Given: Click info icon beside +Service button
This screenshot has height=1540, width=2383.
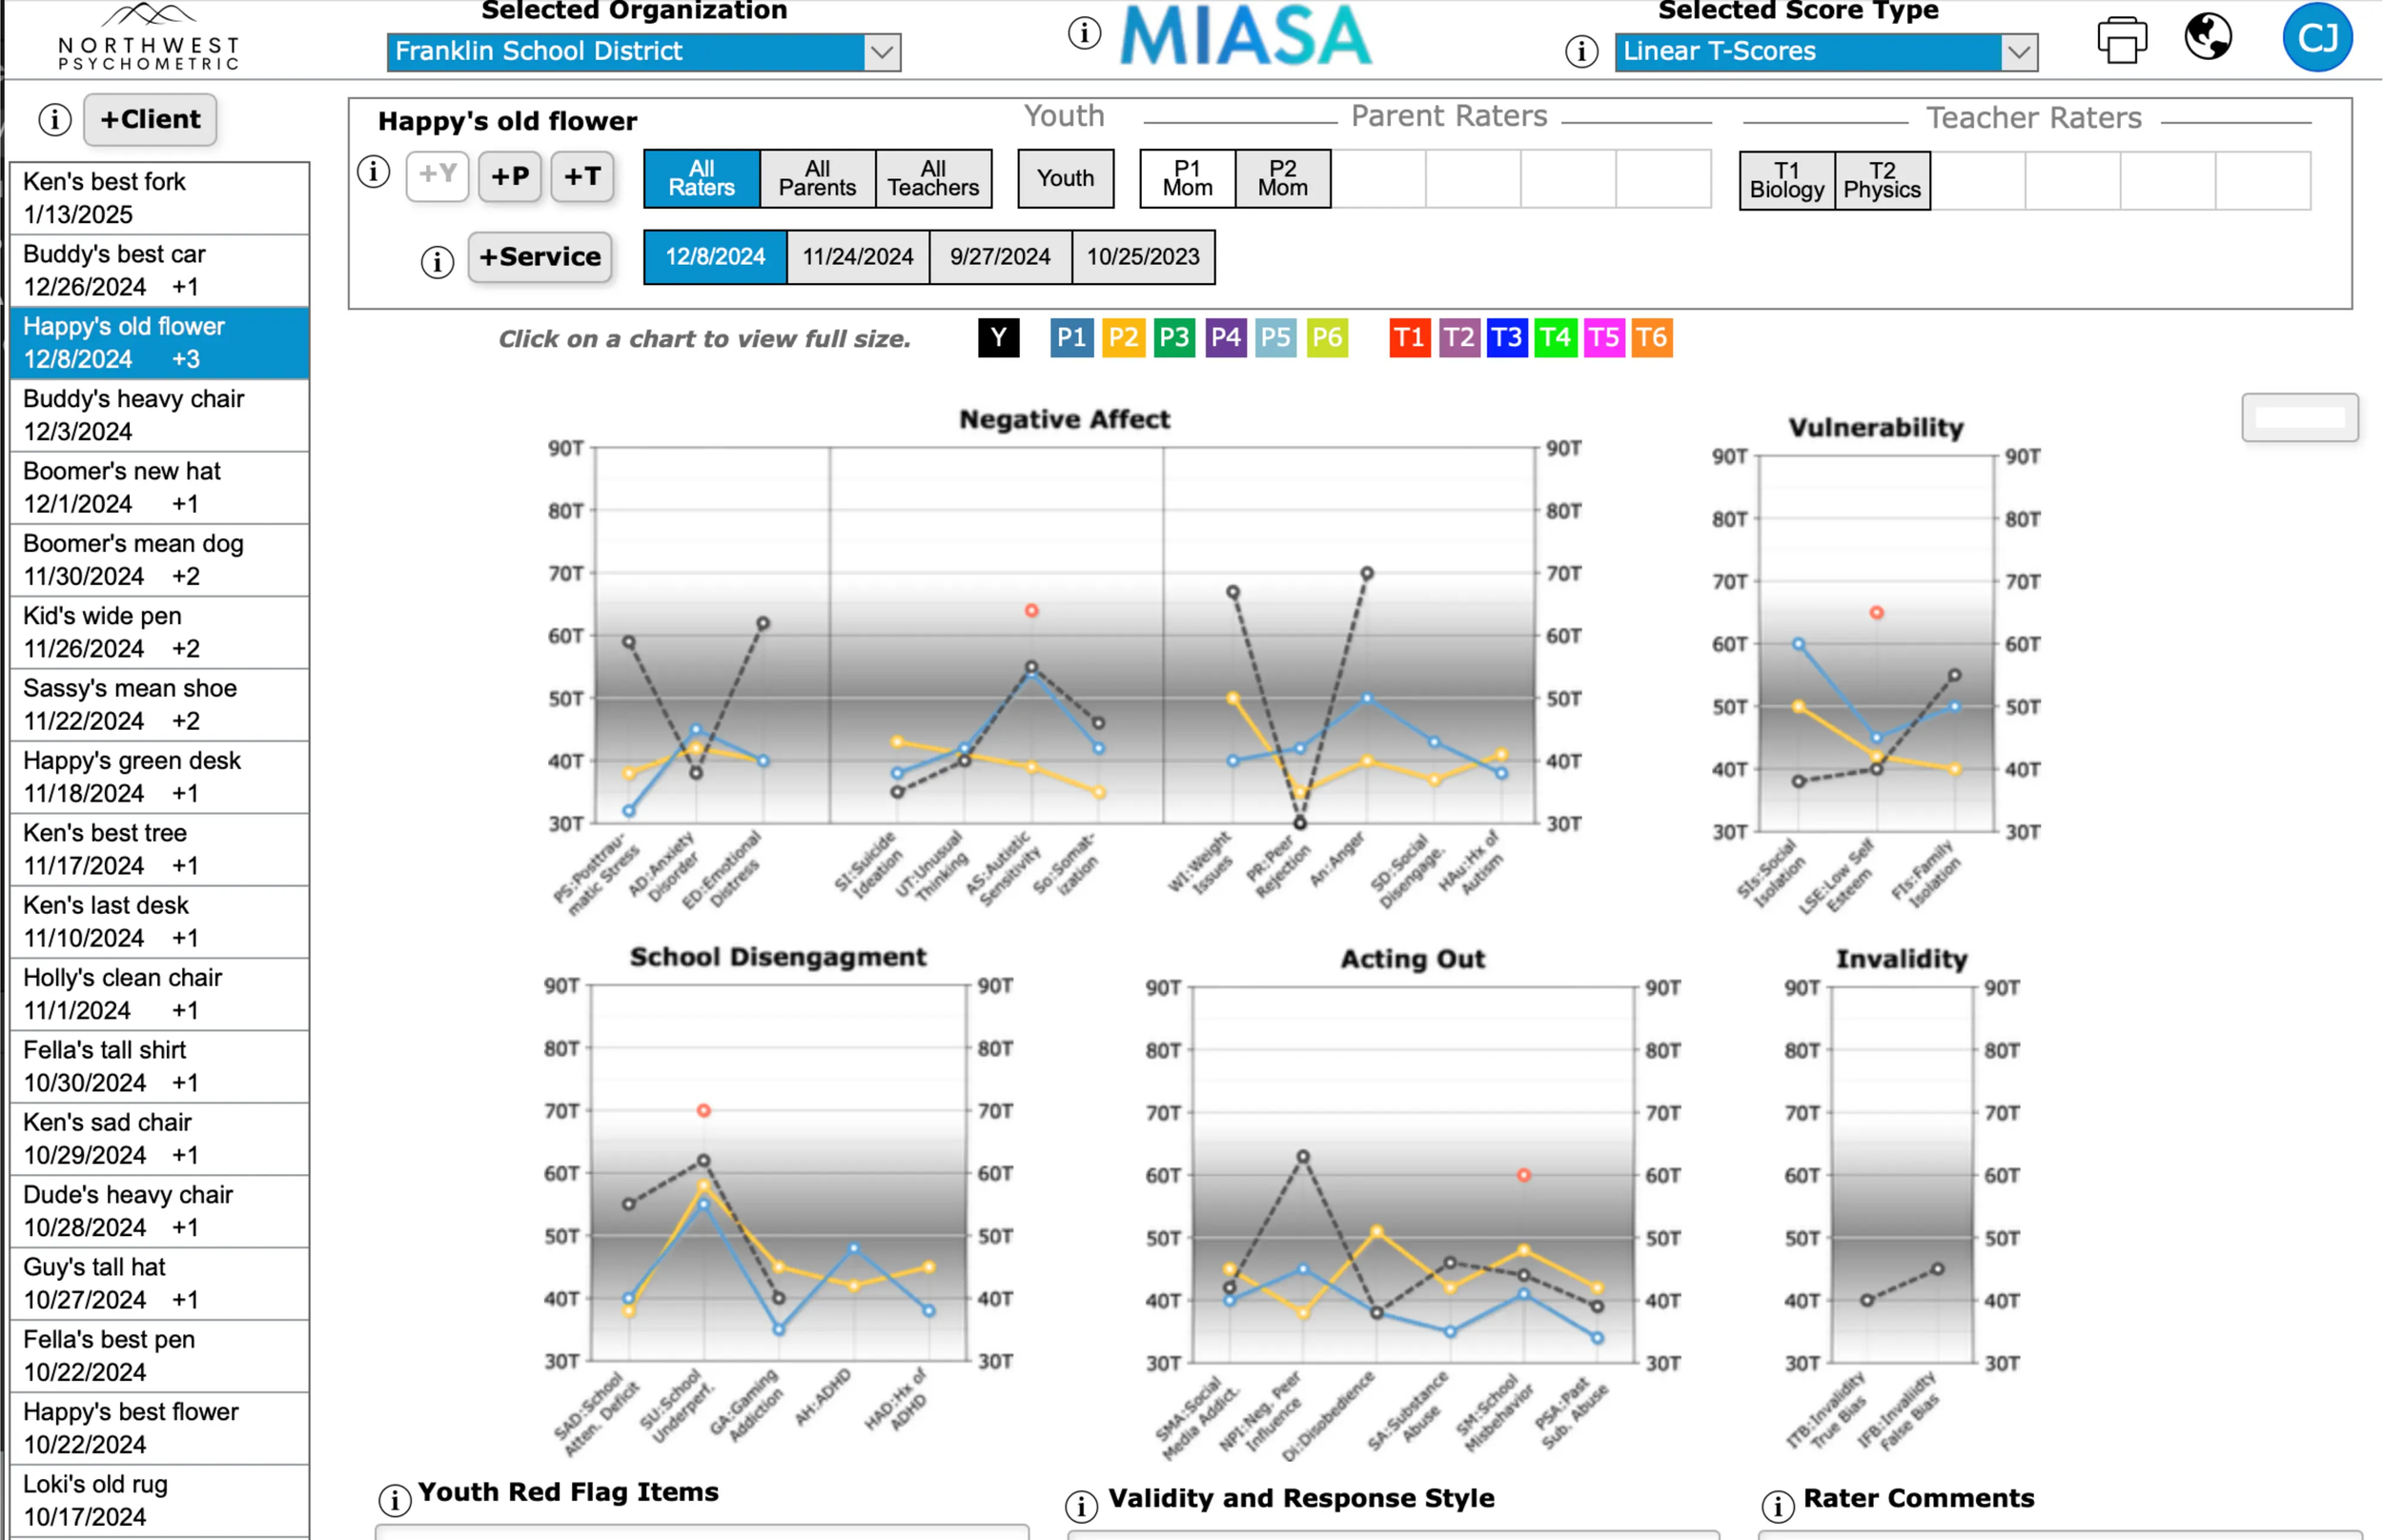Looking at the screenshot, I should [437, 262].
